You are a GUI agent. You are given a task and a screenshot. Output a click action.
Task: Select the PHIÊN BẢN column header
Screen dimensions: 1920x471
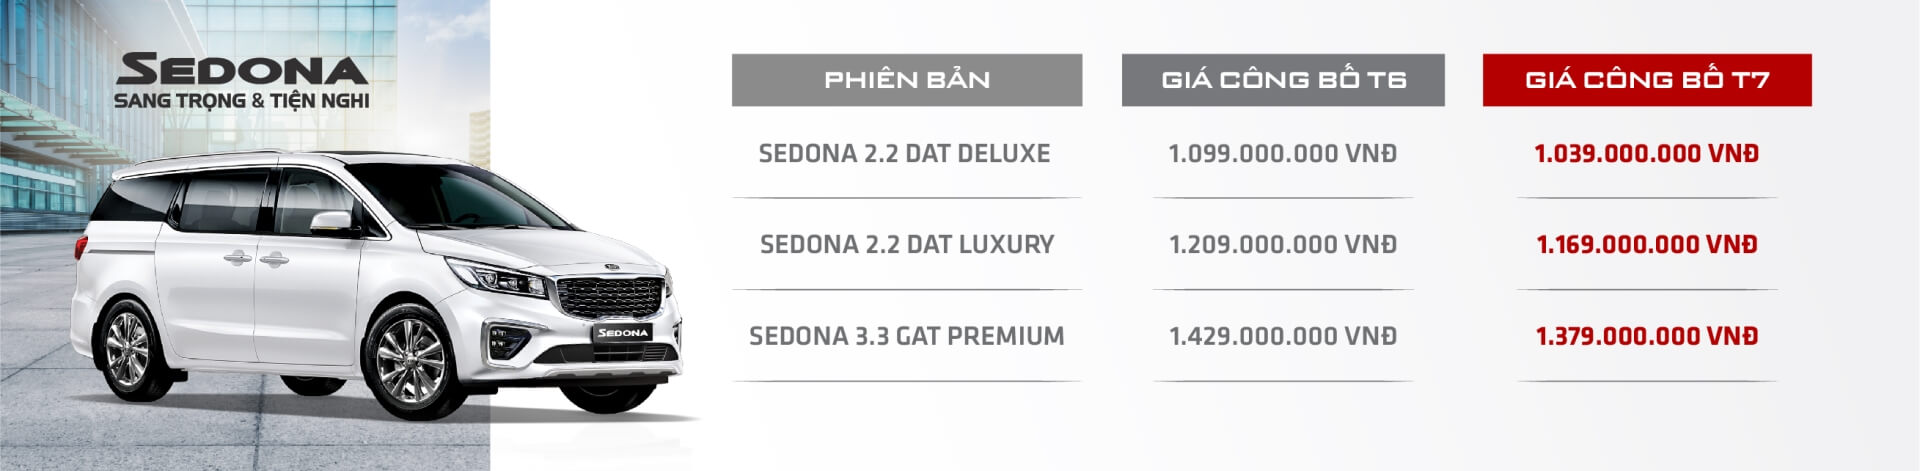click(x=906, y=80)
